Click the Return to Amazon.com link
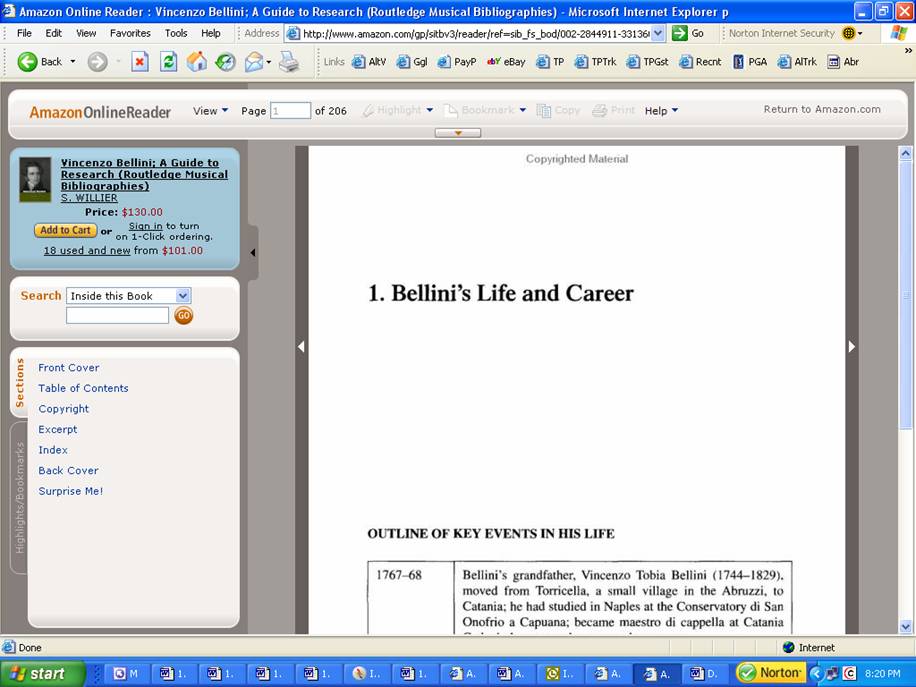This screenshot has width=916, height=687. coord(822,110)
